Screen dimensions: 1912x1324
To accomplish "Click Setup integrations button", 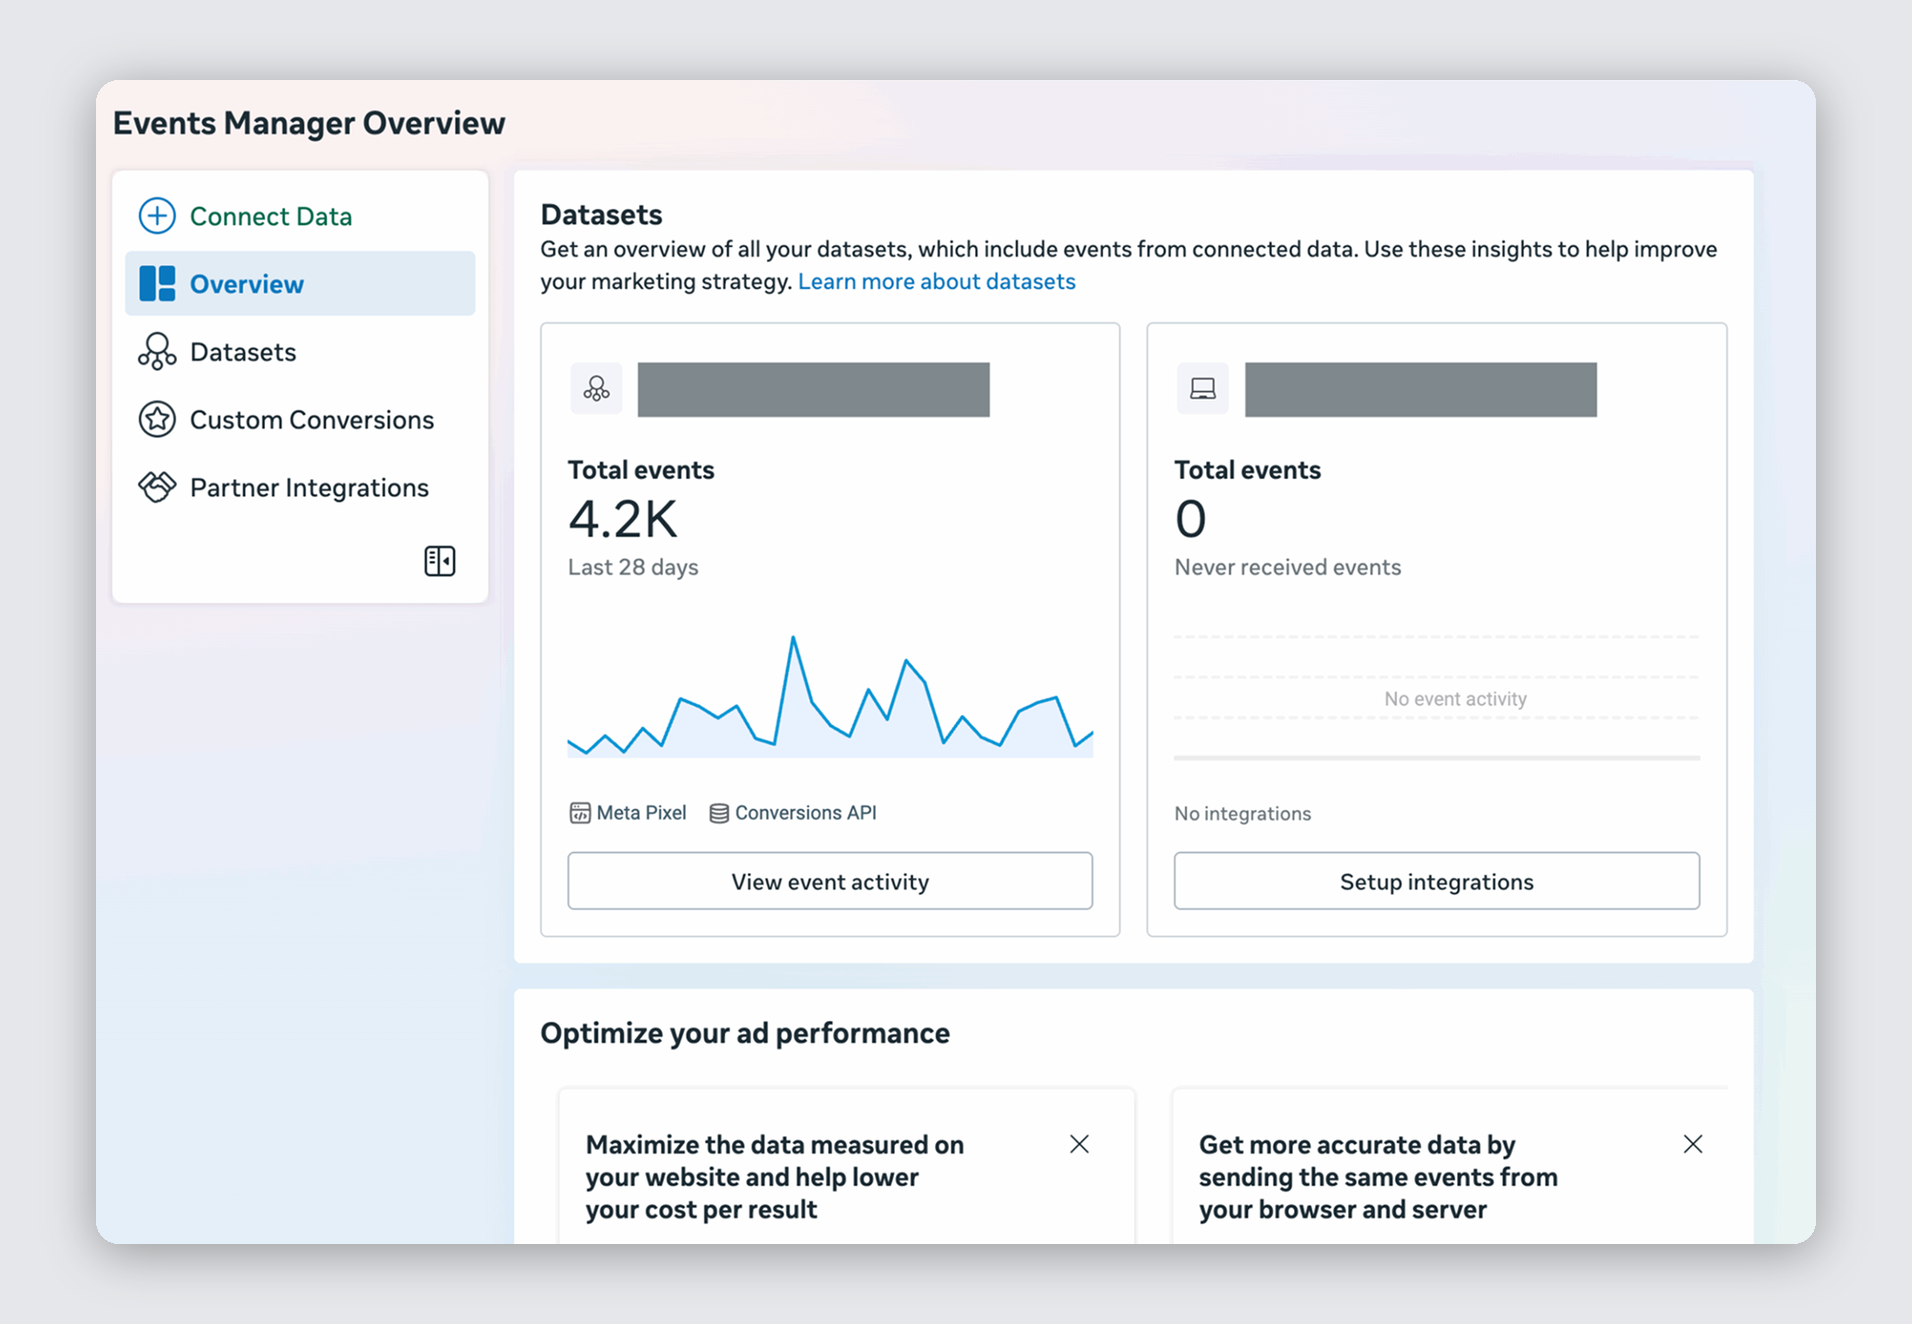I will tap(1436, 881).
